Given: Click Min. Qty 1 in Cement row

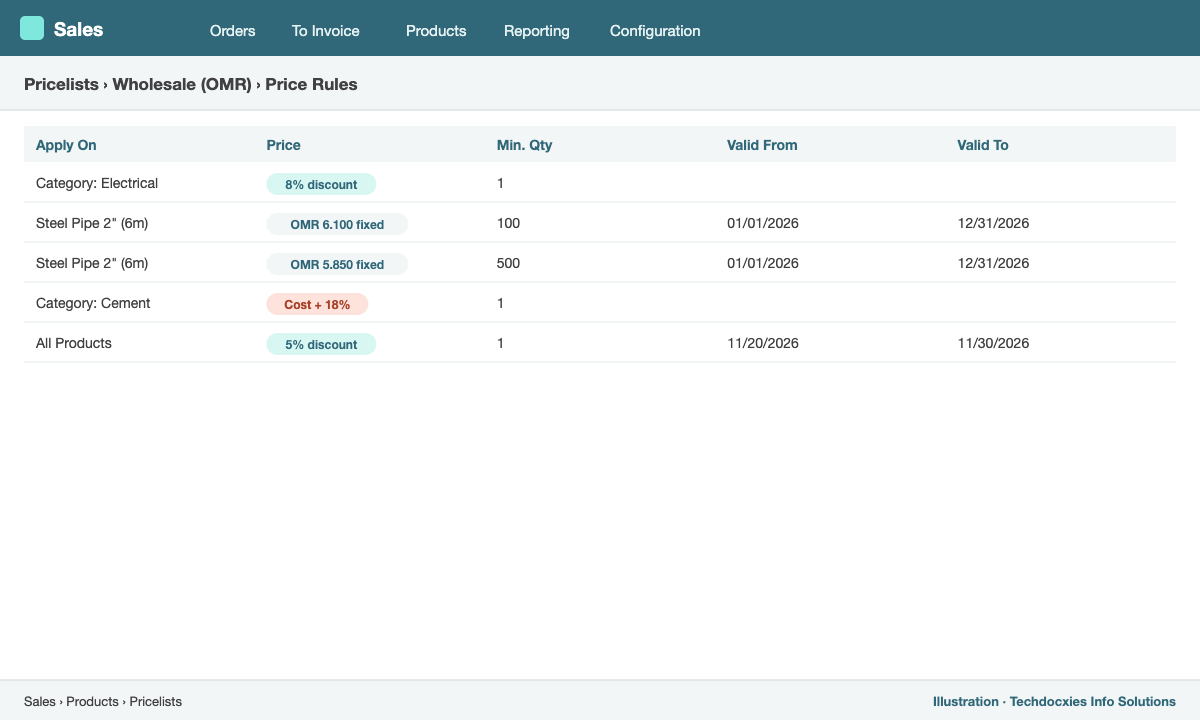Looking at the screenshot, I should [501, 303].
